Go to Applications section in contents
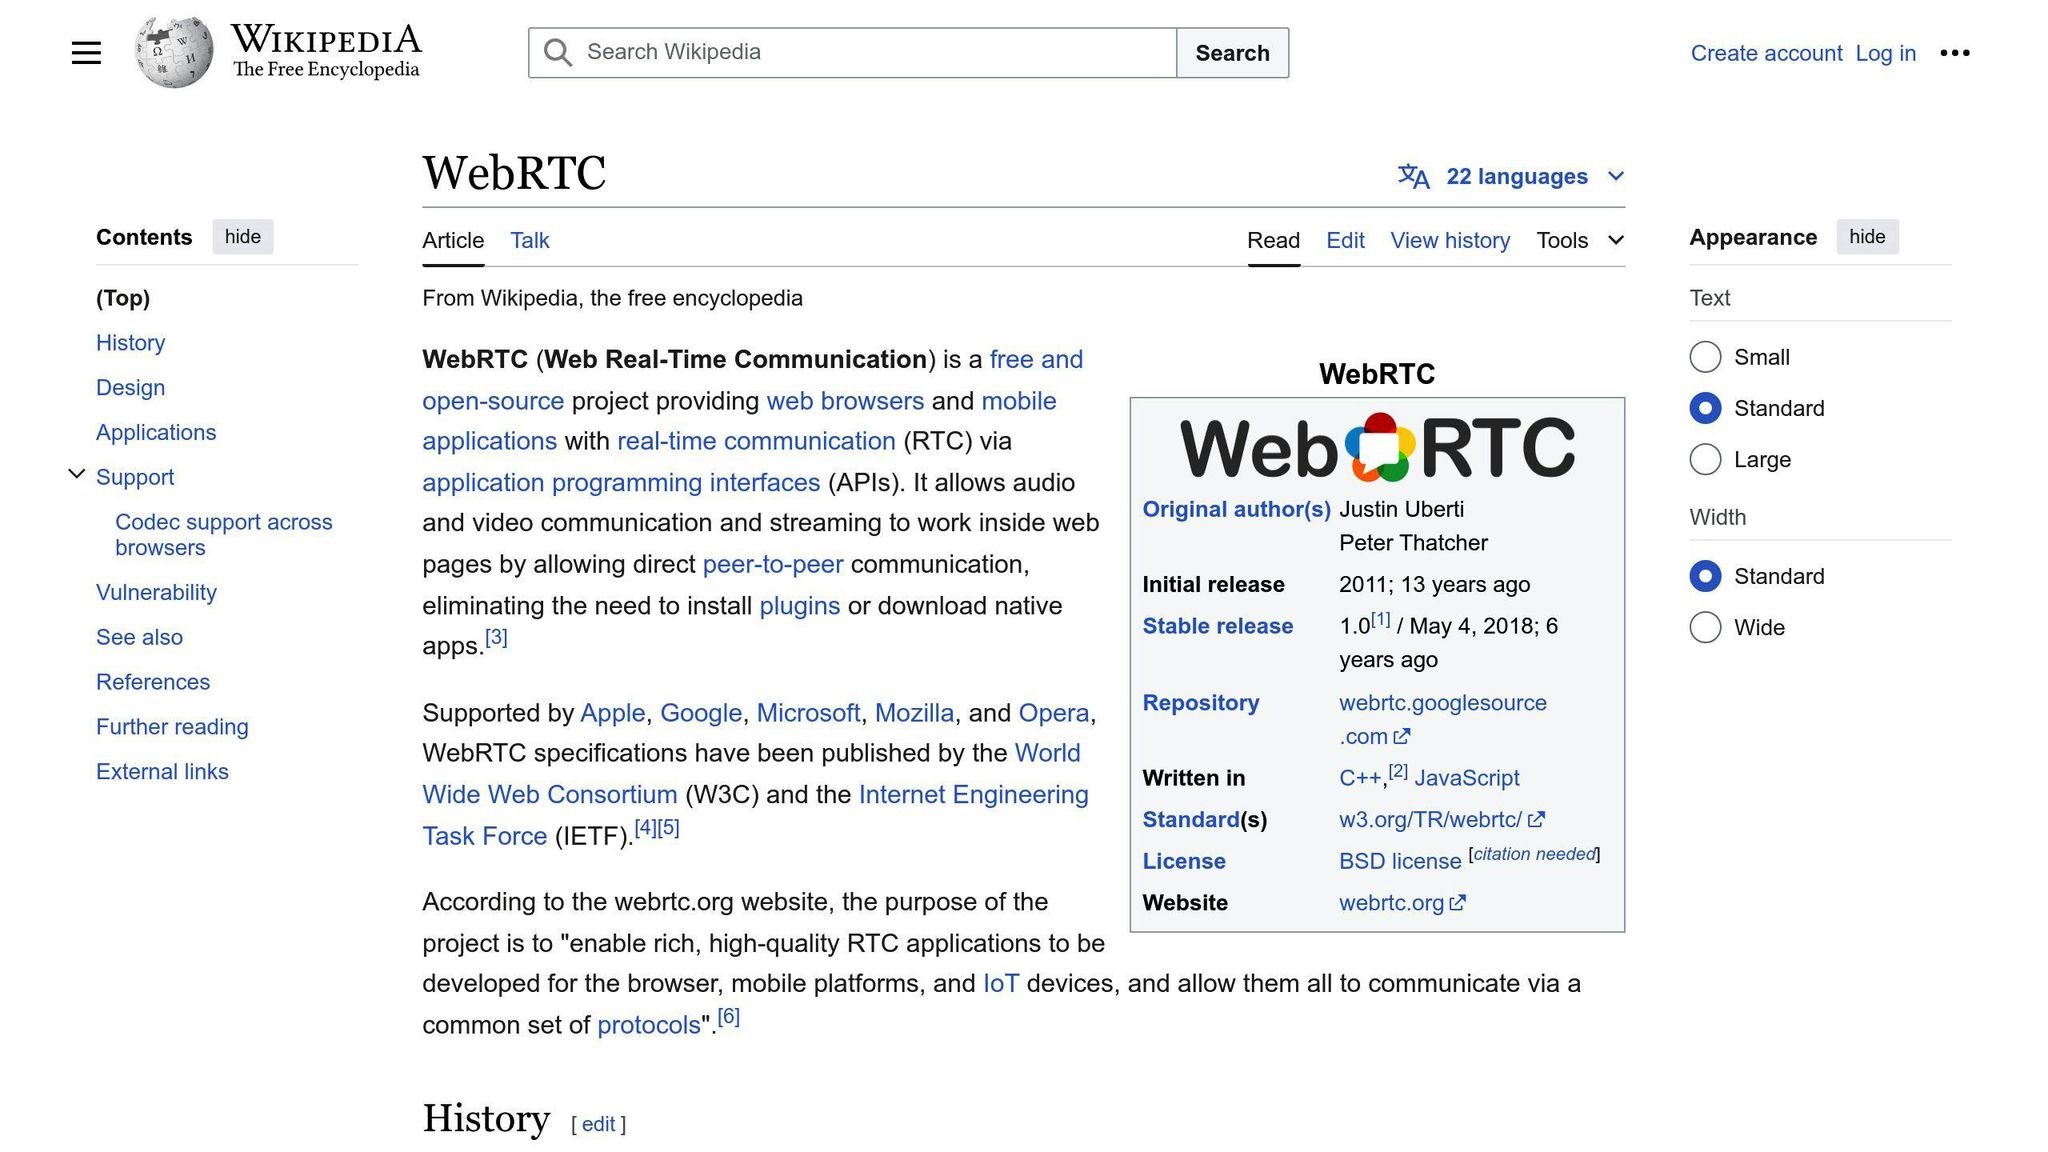The image size is (2048, 1152). (156, 433)
